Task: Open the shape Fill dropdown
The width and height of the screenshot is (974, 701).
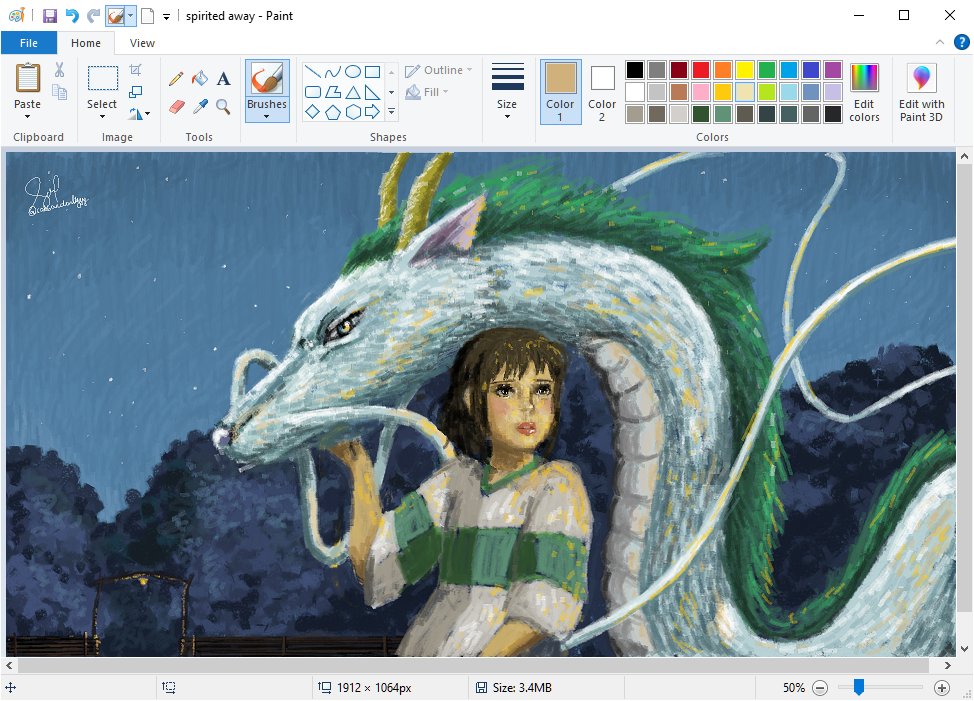Action: pos(427,92)
